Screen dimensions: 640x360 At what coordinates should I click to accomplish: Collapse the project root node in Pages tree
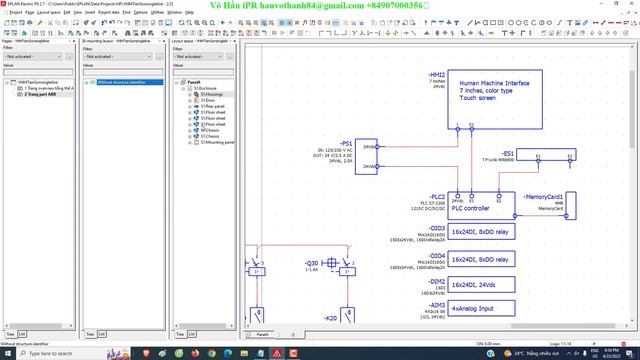(x=7, y=82)
